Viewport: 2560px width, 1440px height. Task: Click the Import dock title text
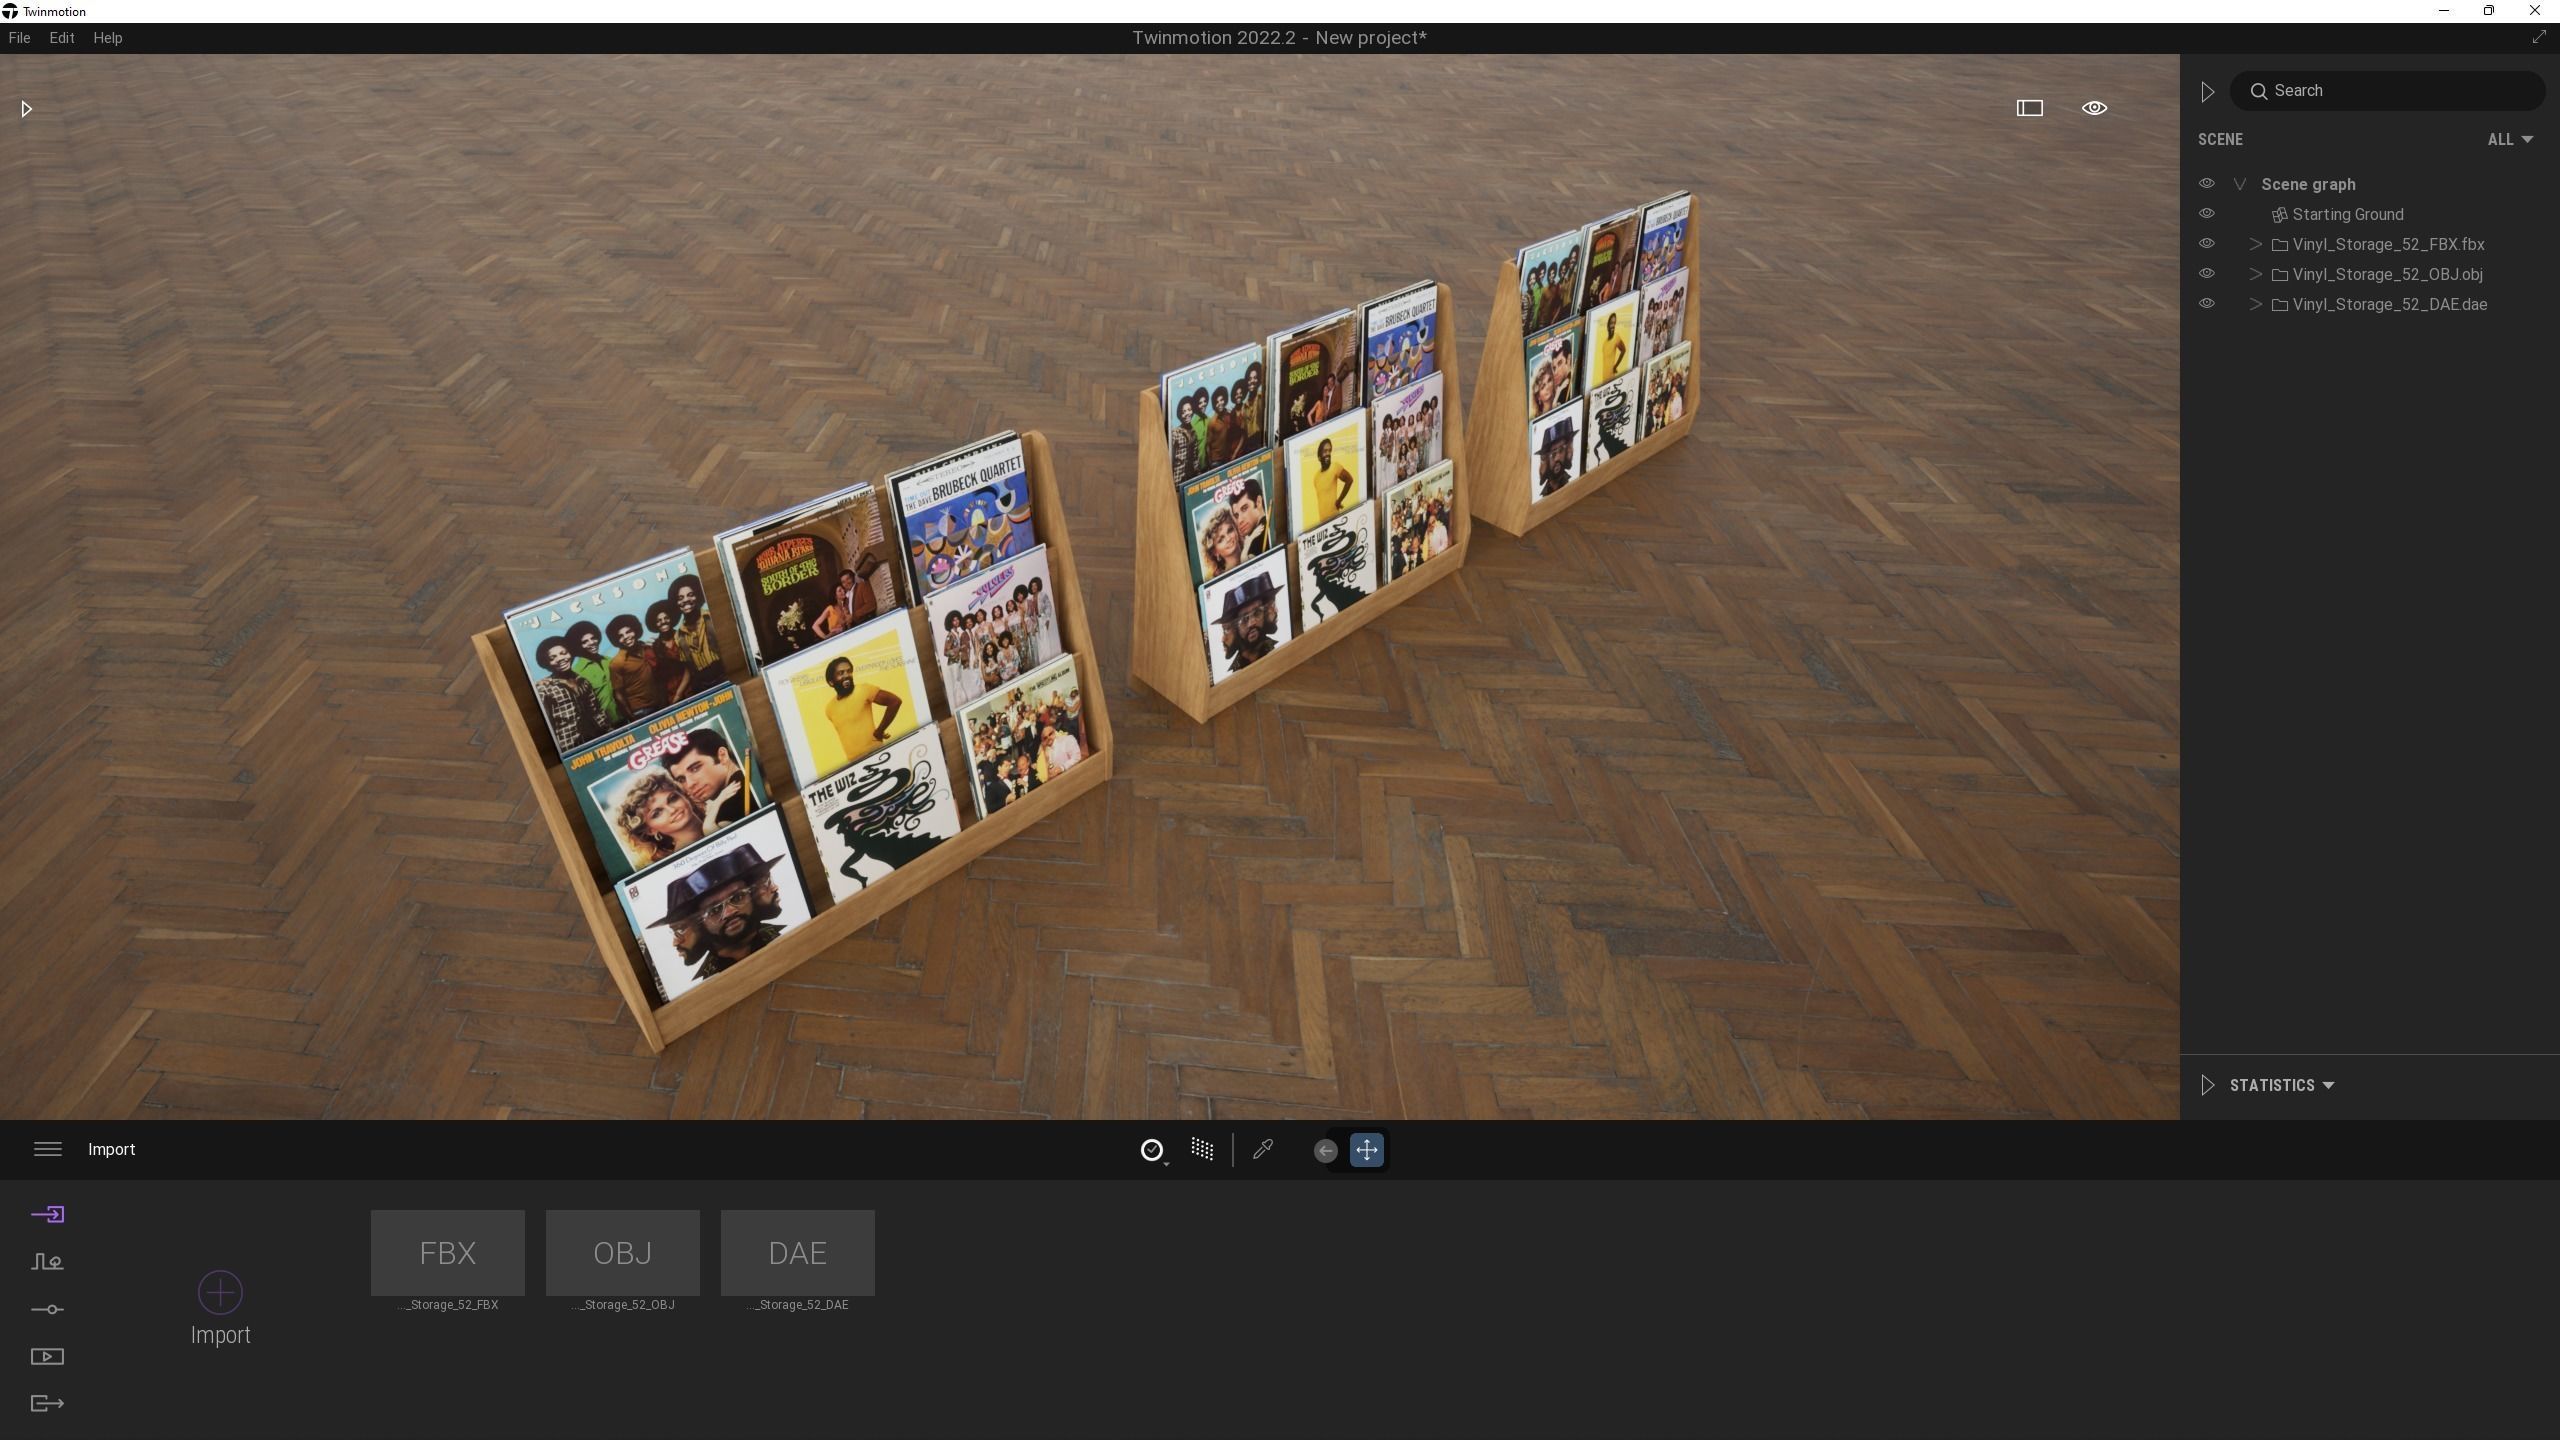(x=111, y=1149)
